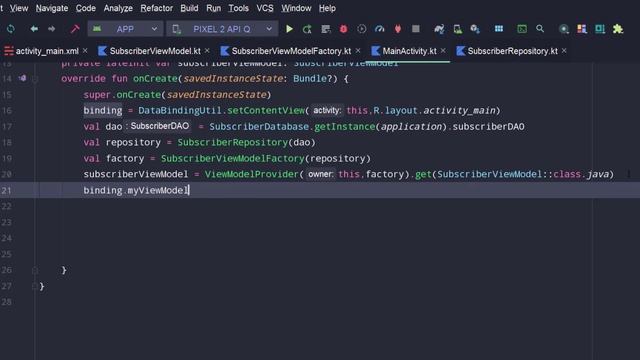Click the fold end marker at line 26

pyautogui.click(x=35, y=270)
